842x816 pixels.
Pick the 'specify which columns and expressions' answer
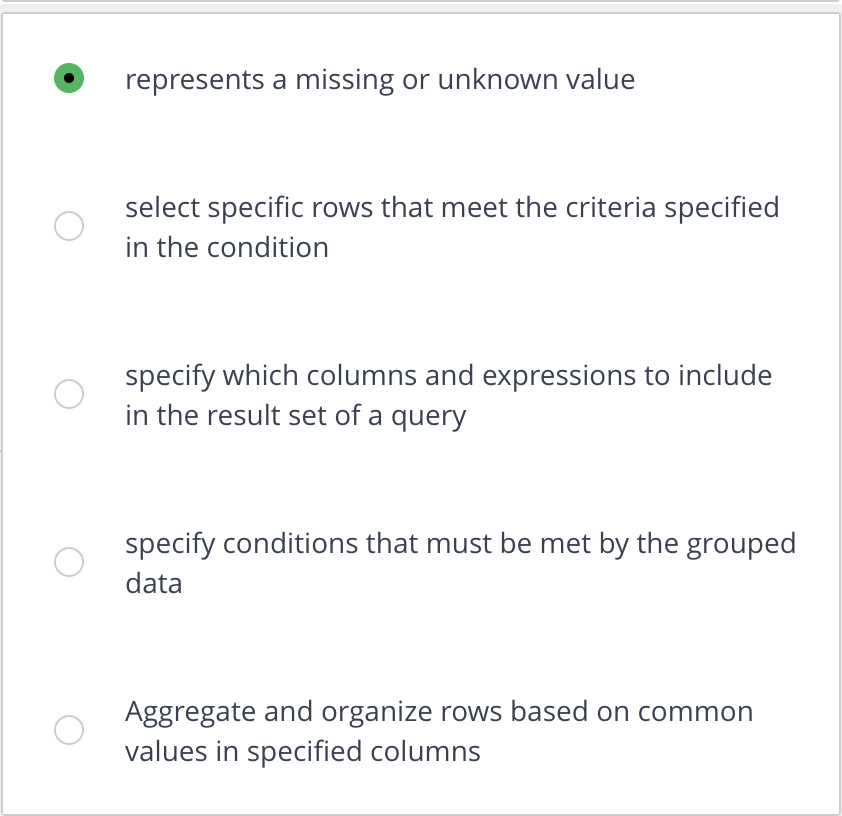coord(68,393)
